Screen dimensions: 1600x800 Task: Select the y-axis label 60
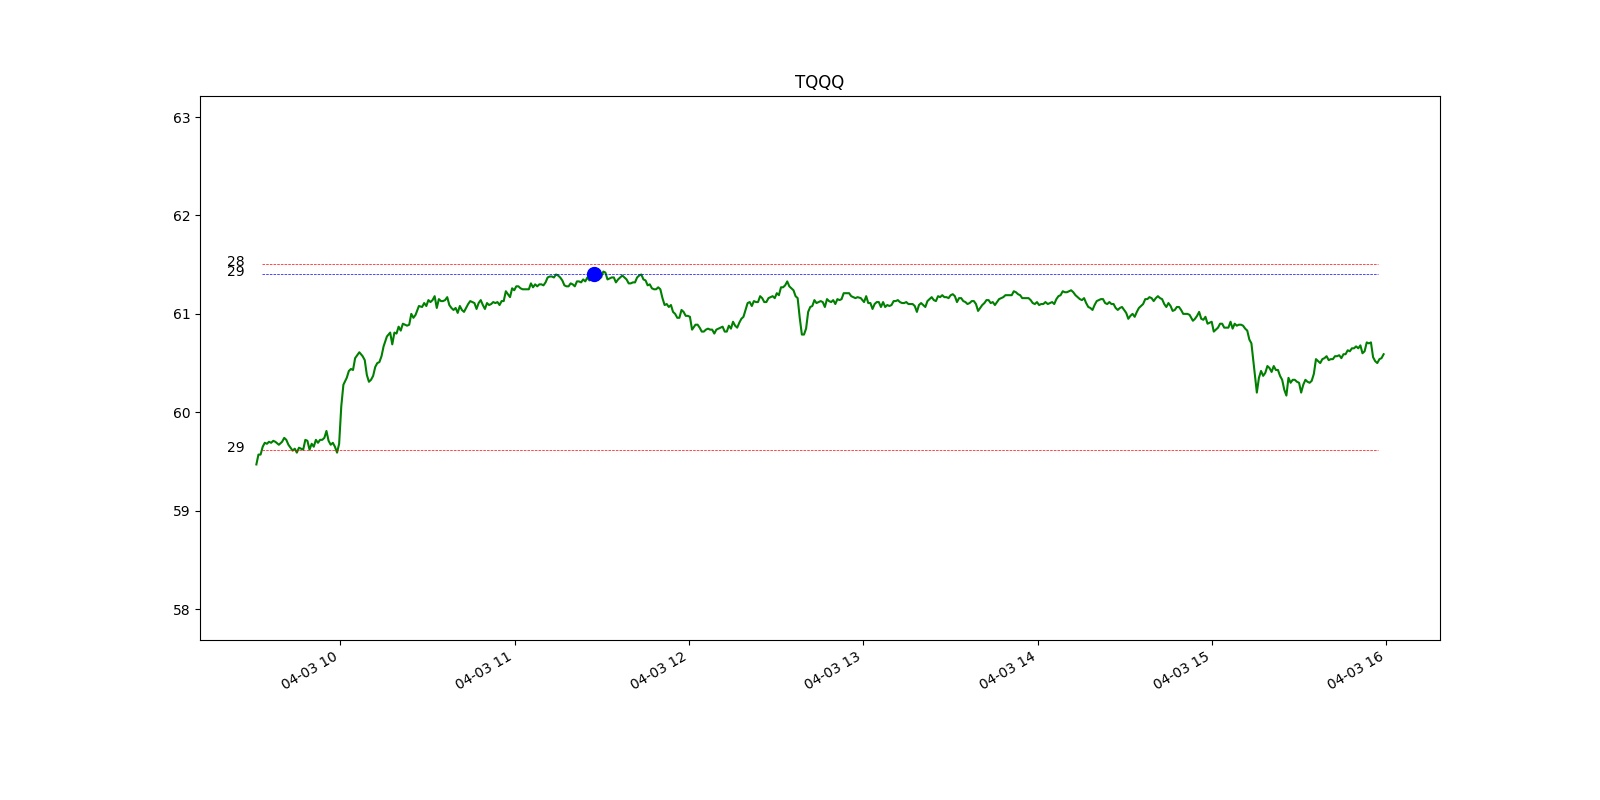point(181,413)
